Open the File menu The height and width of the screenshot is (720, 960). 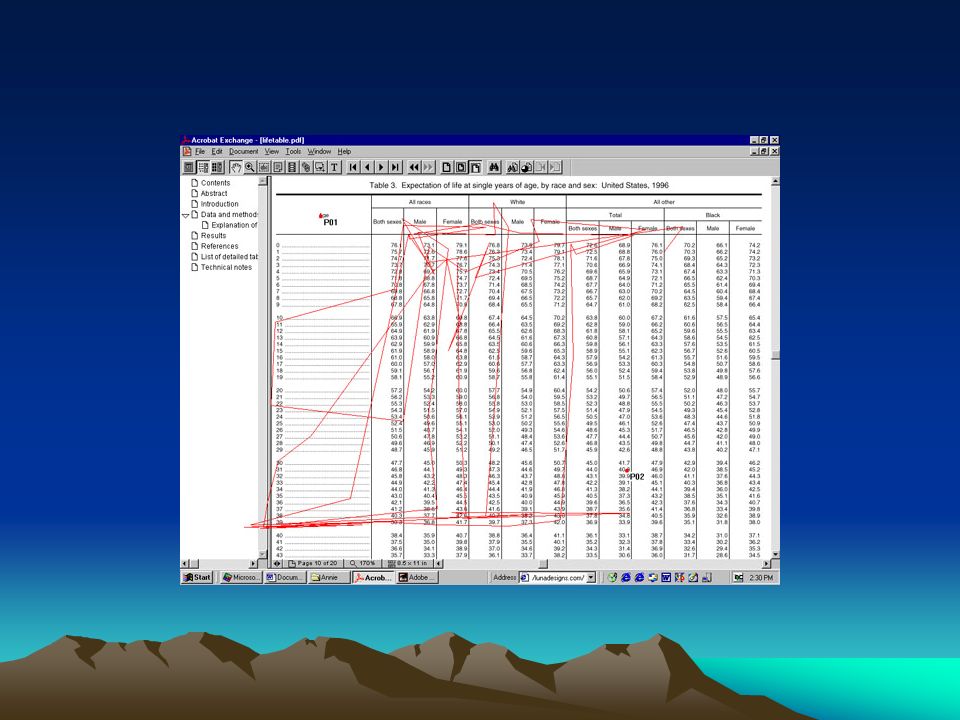click(200, 151)
